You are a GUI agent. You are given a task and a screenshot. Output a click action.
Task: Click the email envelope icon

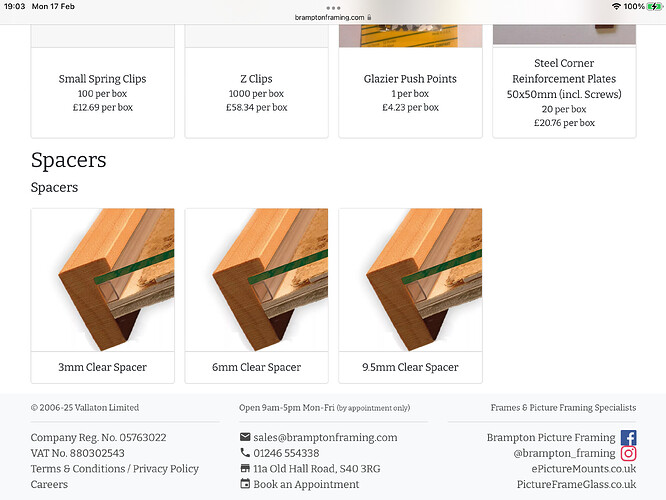(245, 437)
